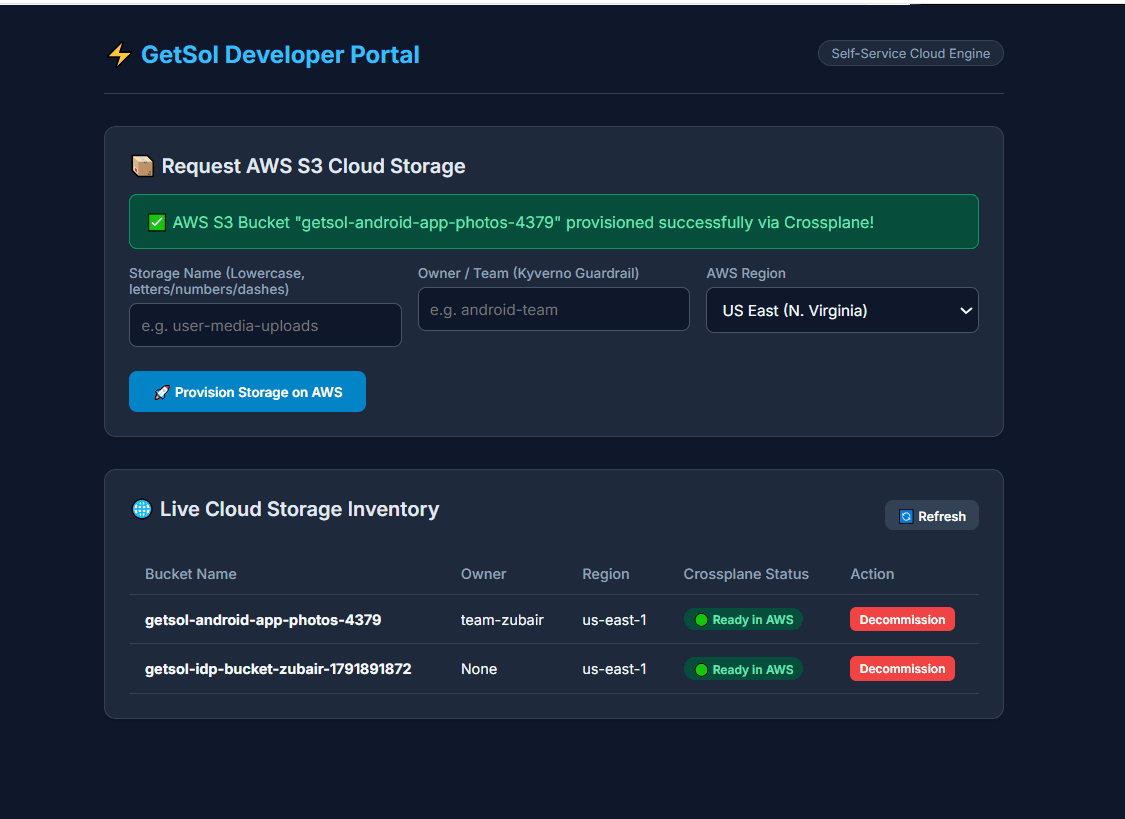
Task: Click the globe icon beside Live Cloud Storage Inventory
Action: coord(142,508)
